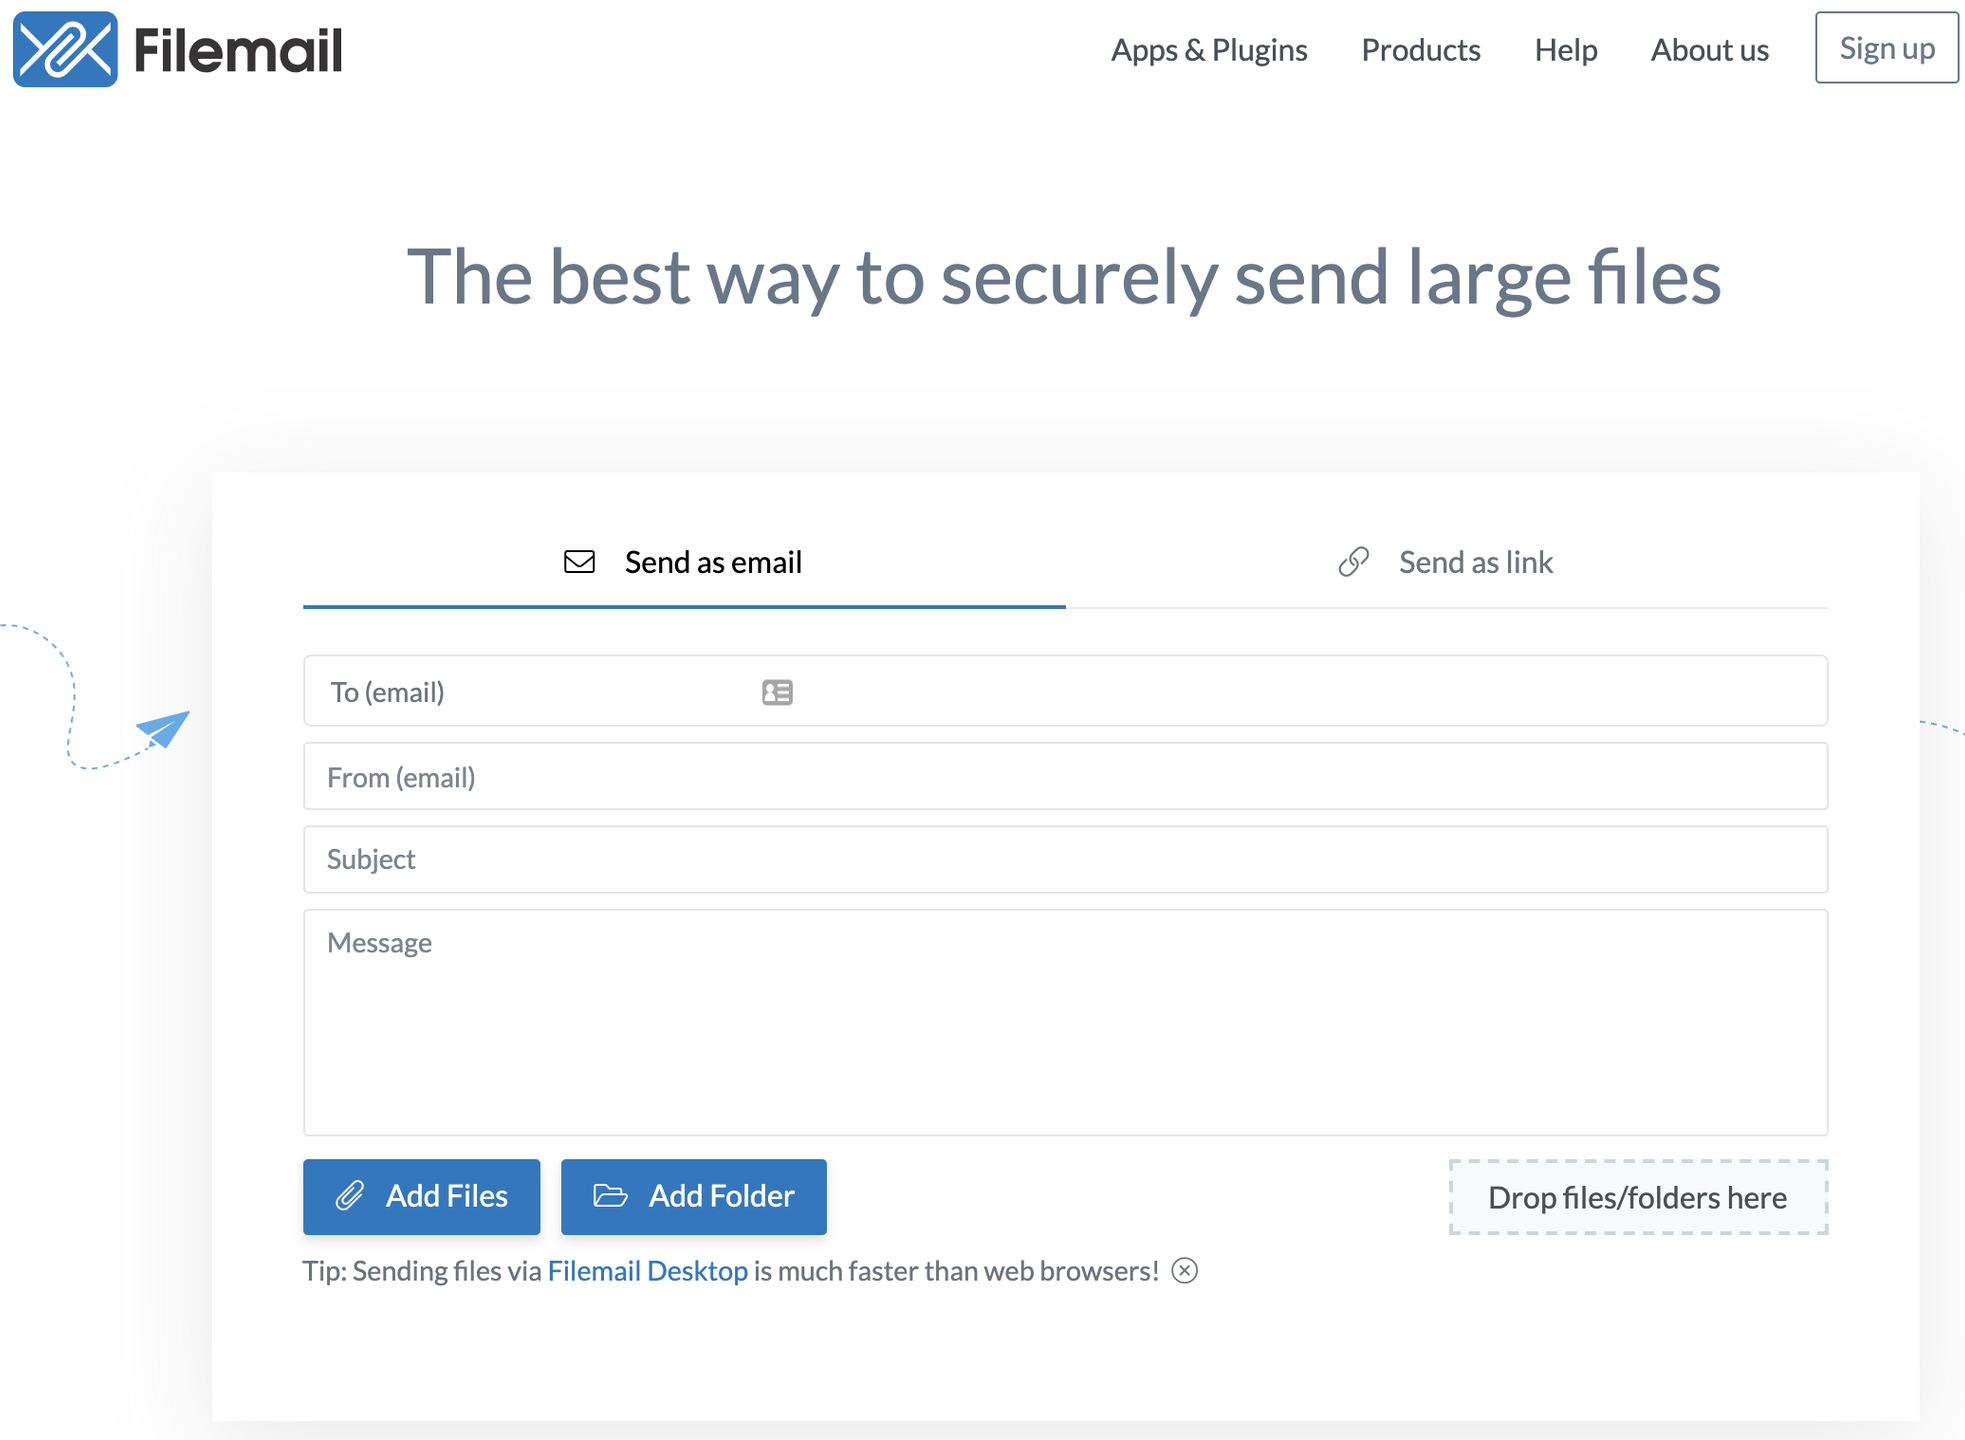Click the Message text area
This screenshot has width=1965, height=1440.
coord(1065,1020)
